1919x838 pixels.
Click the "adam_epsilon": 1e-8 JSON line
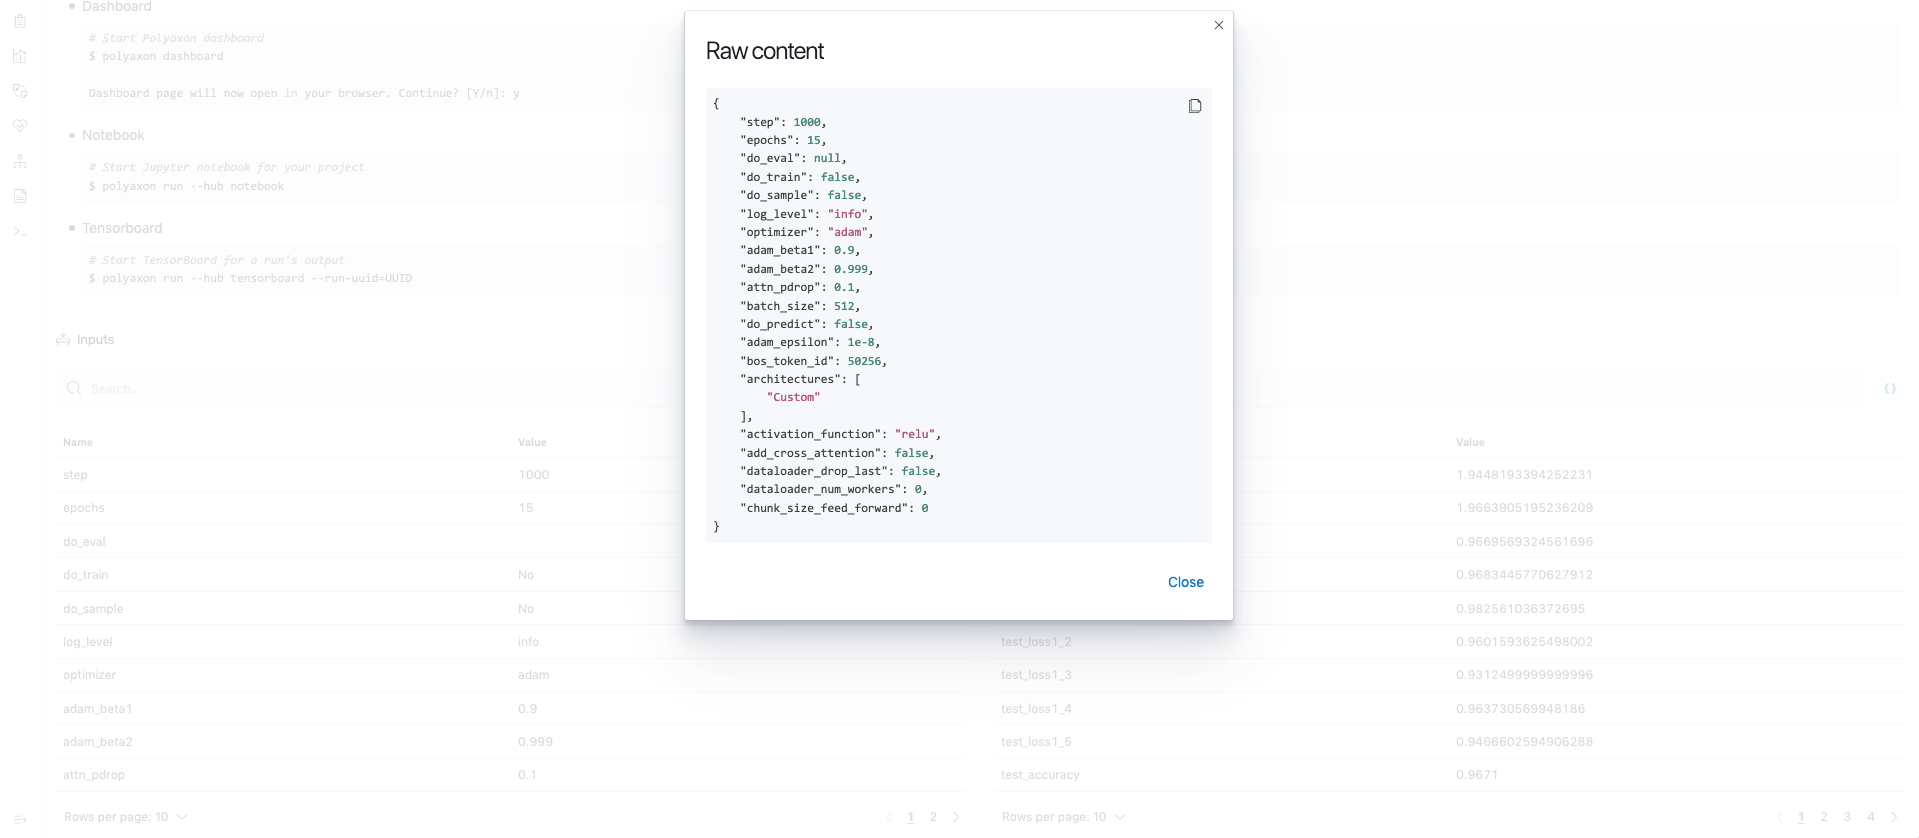[810, 342]
